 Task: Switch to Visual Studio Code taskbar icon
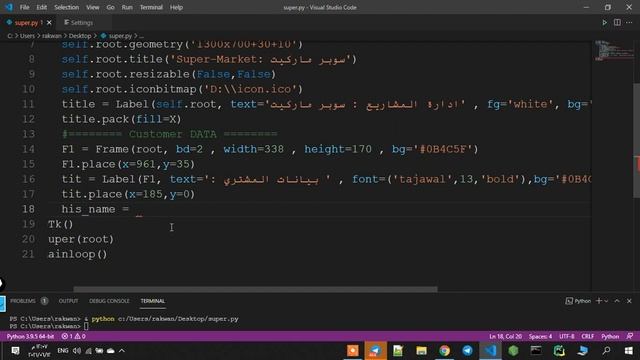click(x=490, y=351)
